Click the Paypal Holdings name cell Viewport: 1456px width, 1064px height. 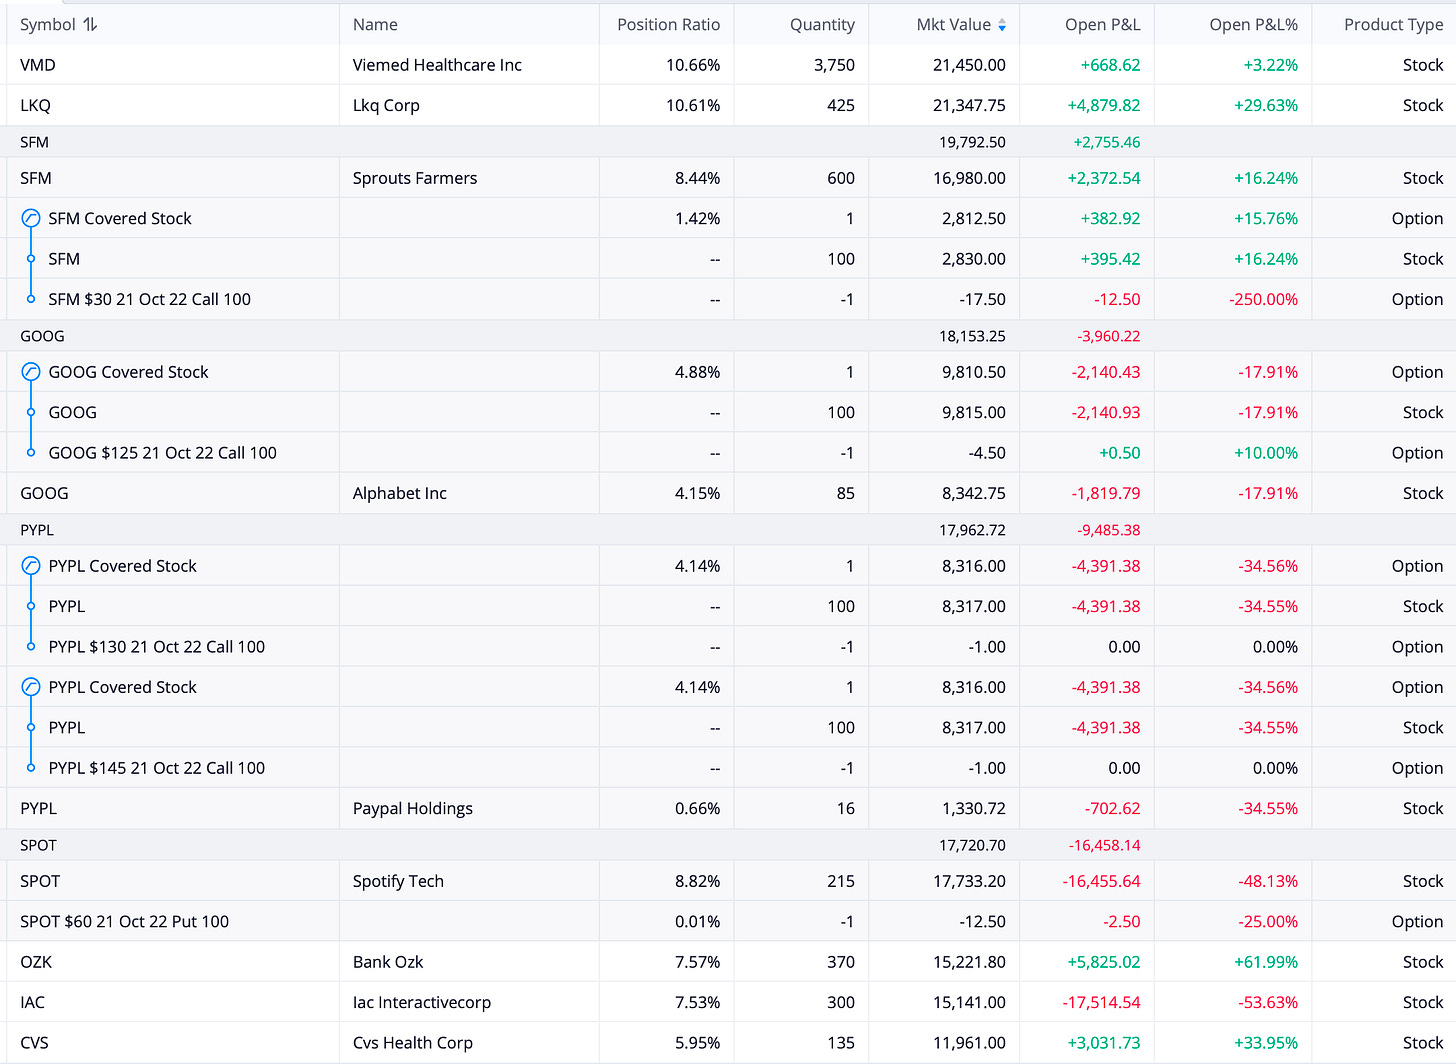point(413,808)
